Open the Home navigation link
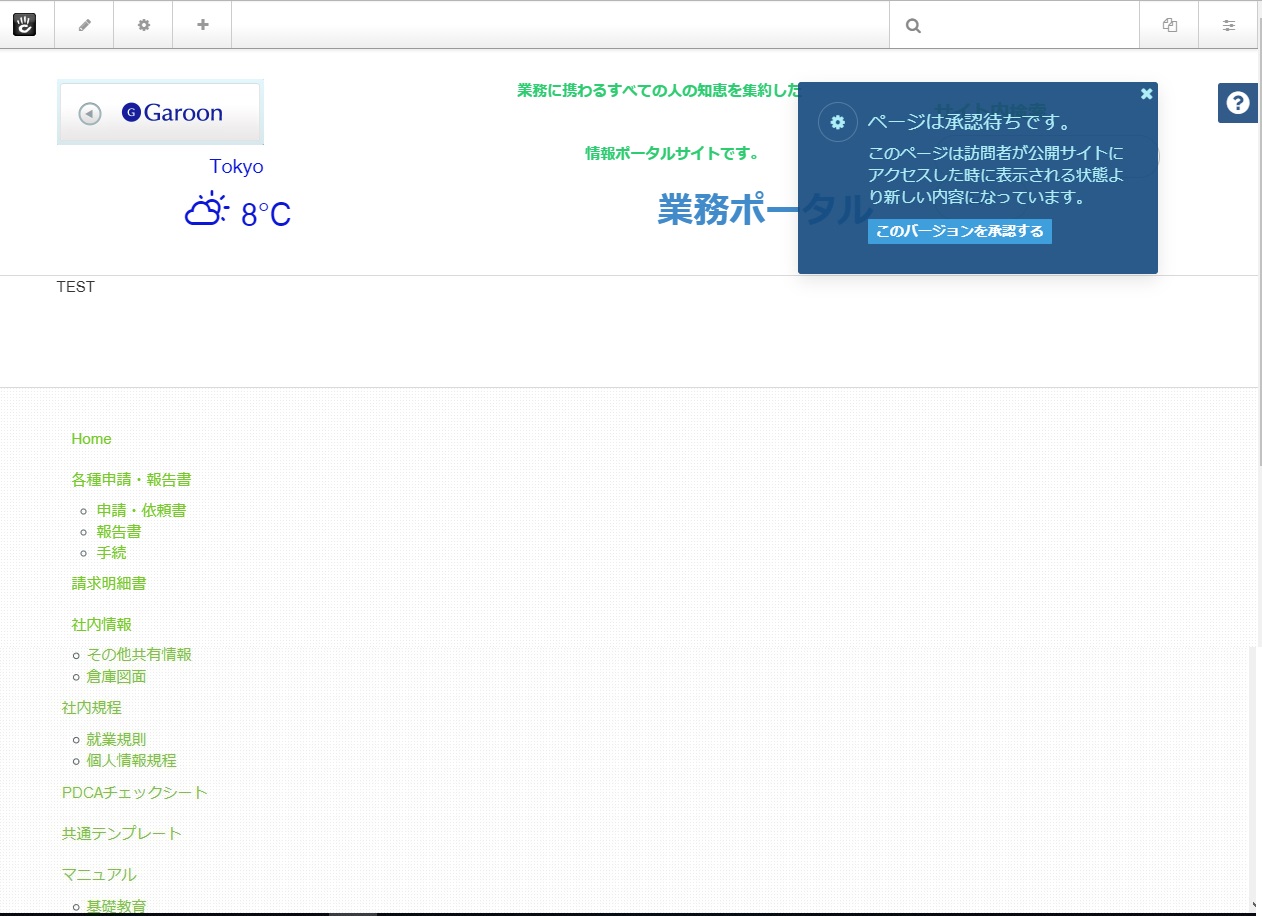The image size is (1262, 916). pos(92,439)
